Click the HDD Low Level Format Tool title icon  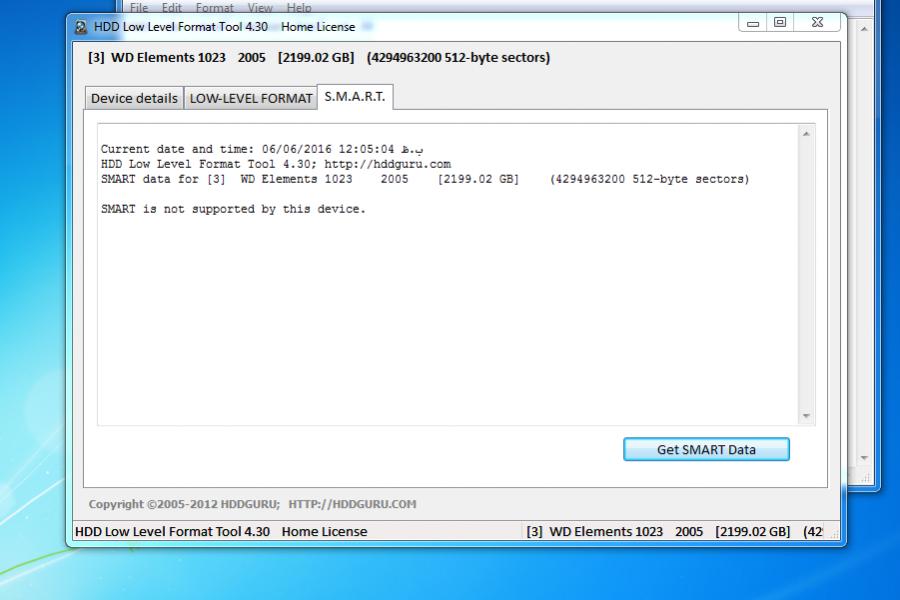[81, 27]
